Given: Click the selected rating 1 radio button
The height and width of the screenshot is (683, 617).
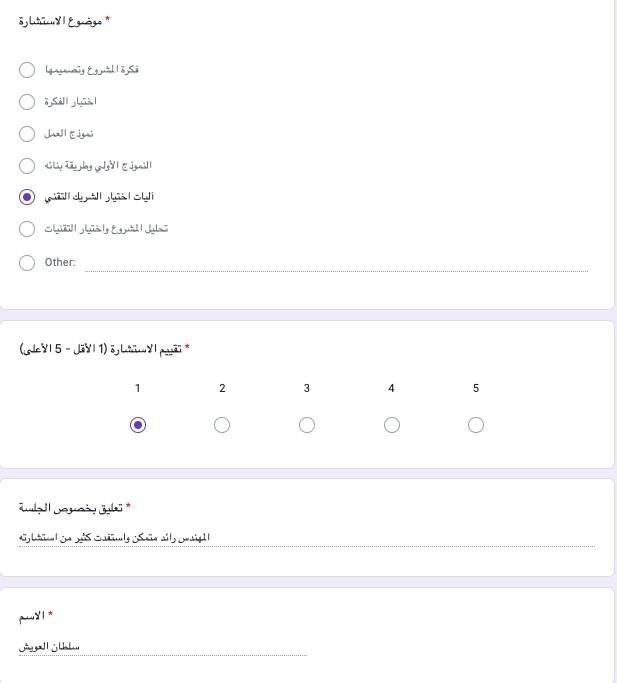Looking at the screenshot, I should [x=138, y=425].
